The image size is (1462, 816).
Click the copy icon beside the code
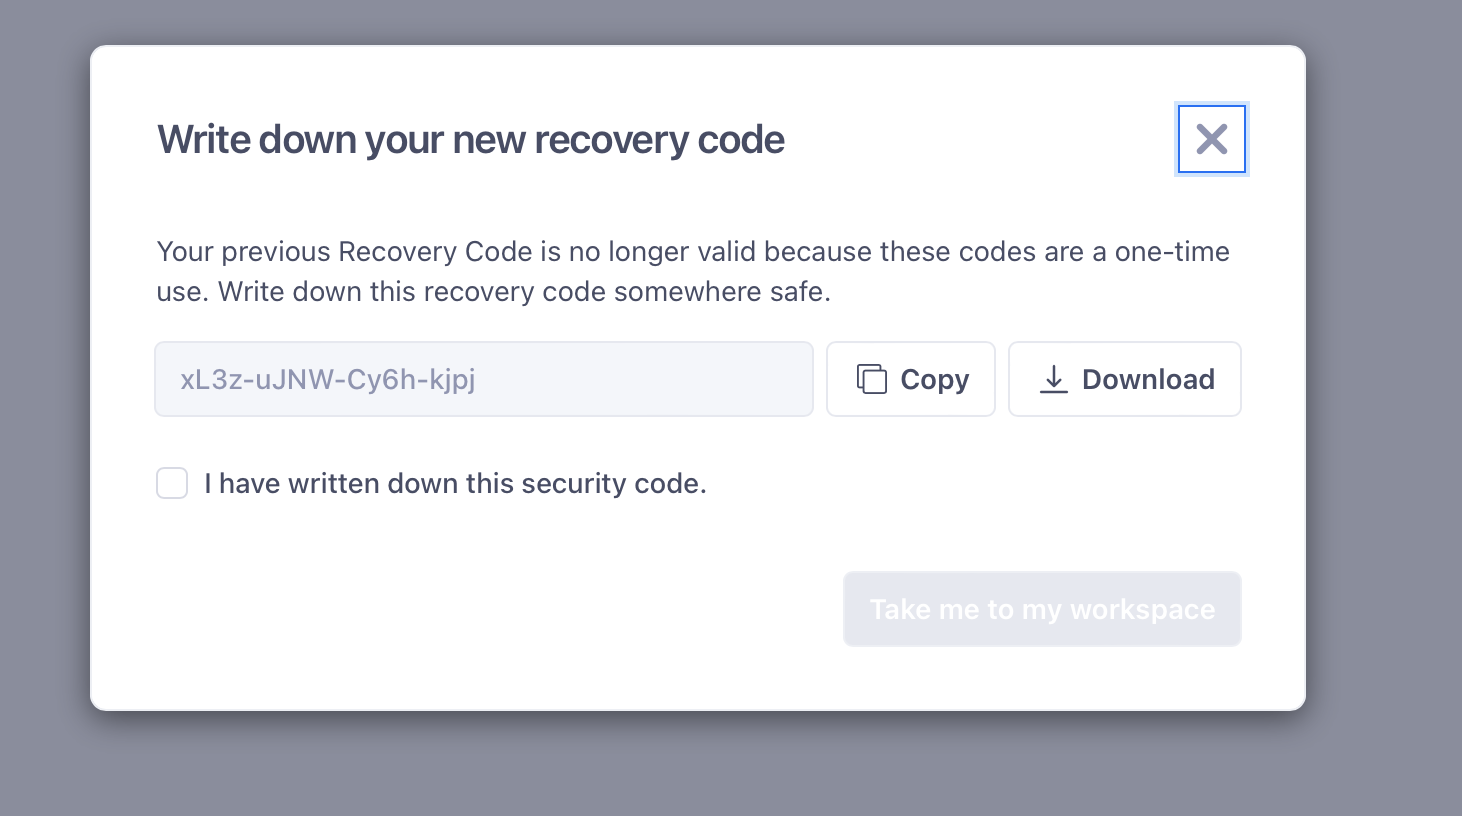click(871, 379)
